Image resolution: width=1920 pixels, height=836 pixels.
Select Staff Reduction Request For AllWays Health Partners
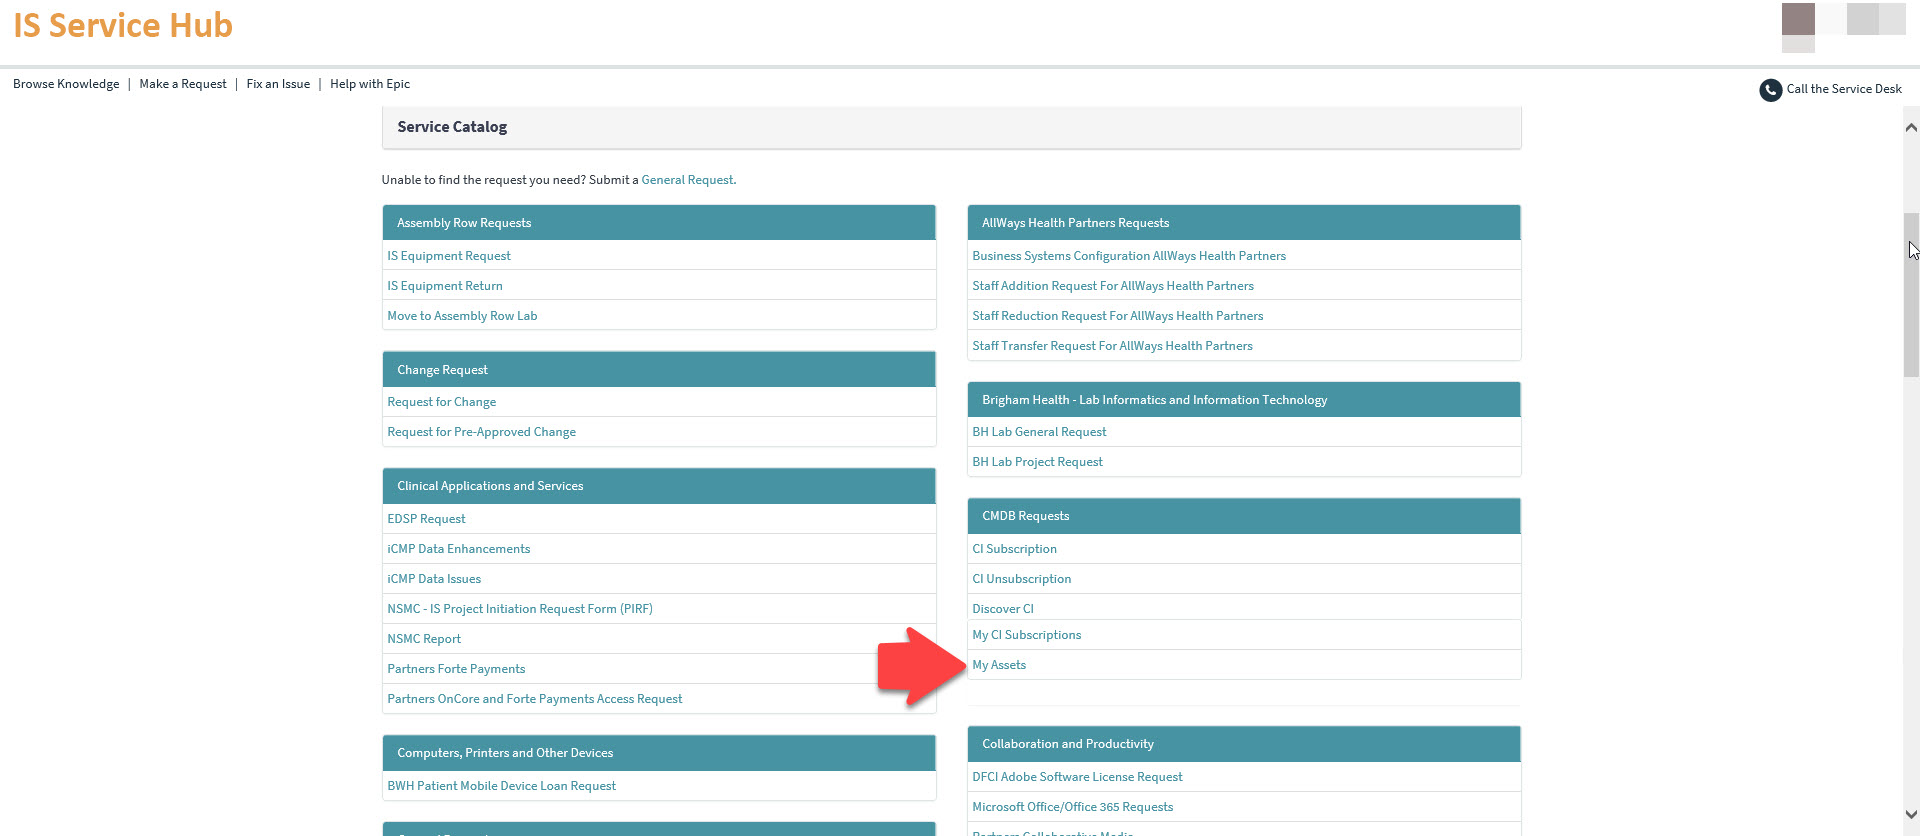[x=1118, y=316]
